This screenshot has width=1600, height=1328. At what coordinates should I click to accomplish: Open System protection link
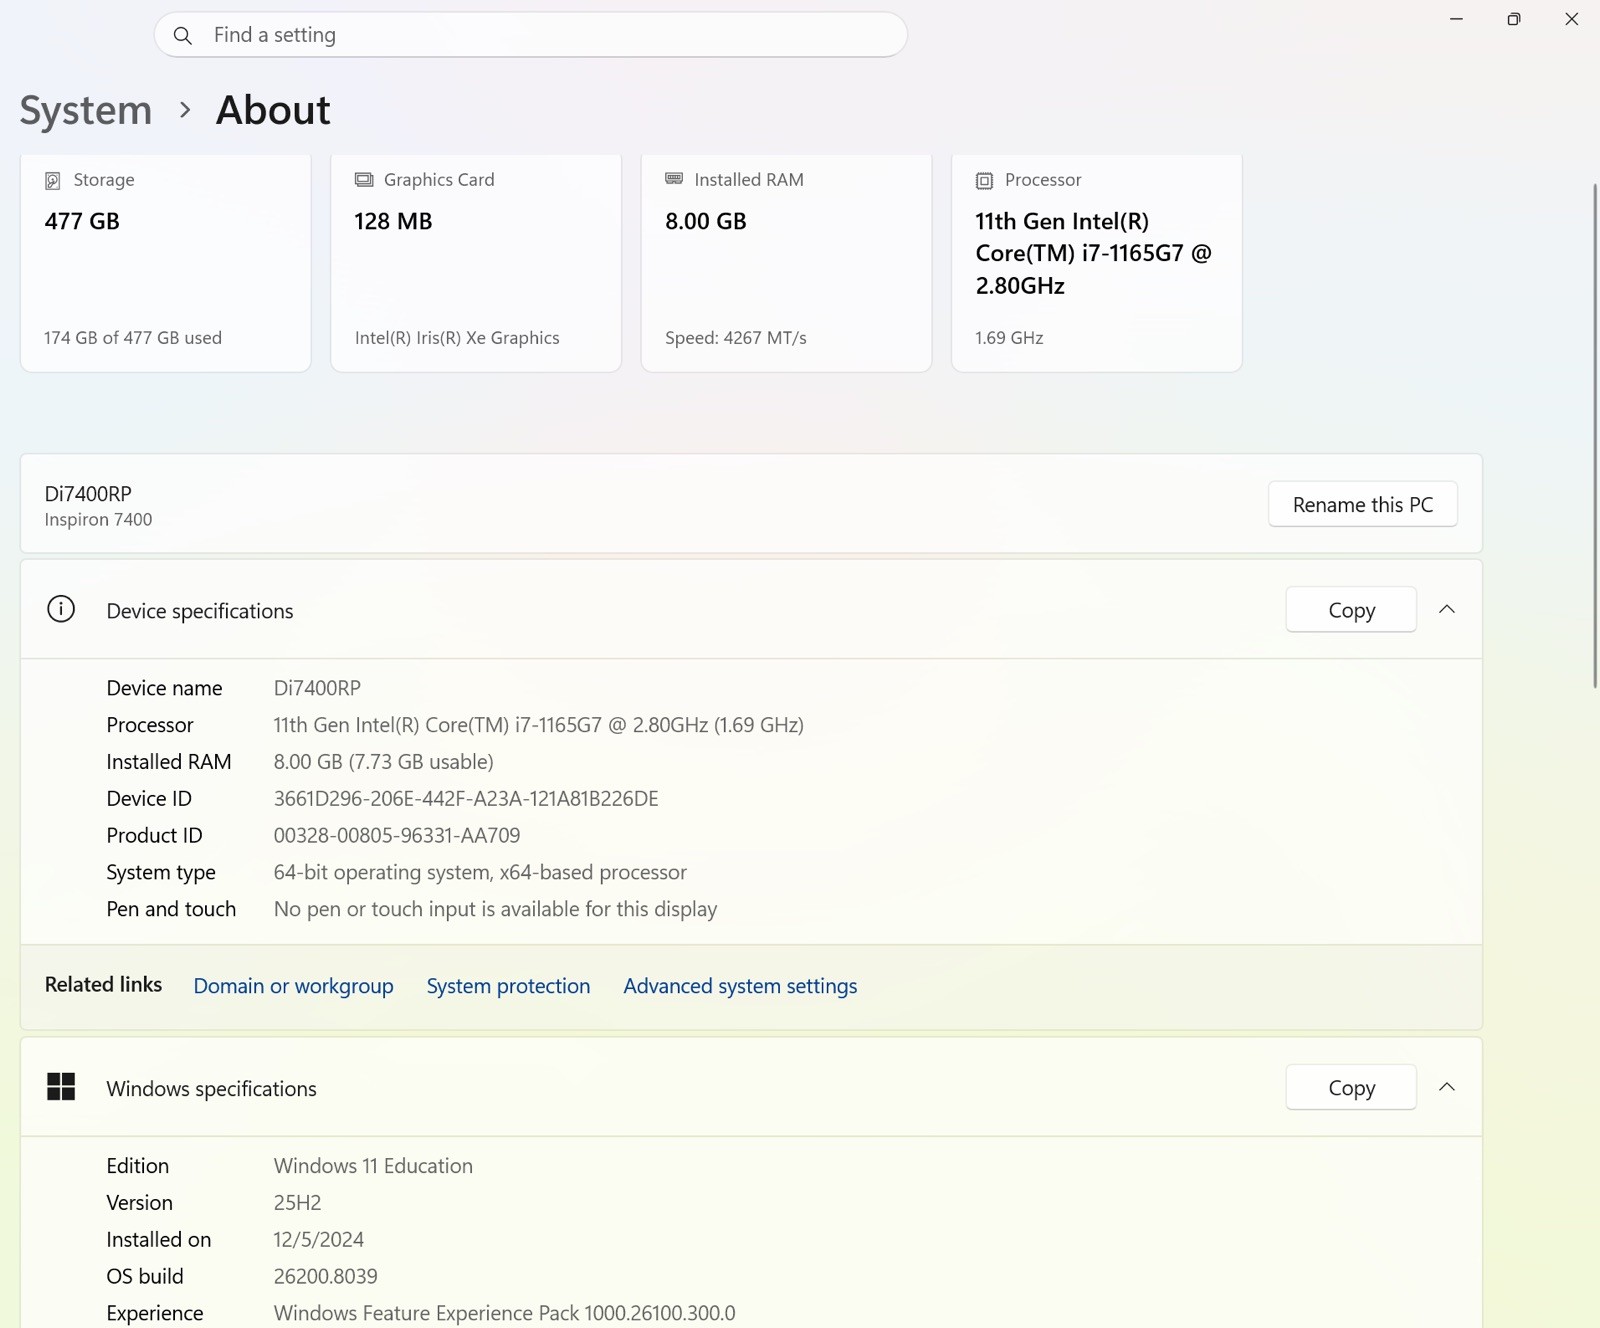click(508, 986)
